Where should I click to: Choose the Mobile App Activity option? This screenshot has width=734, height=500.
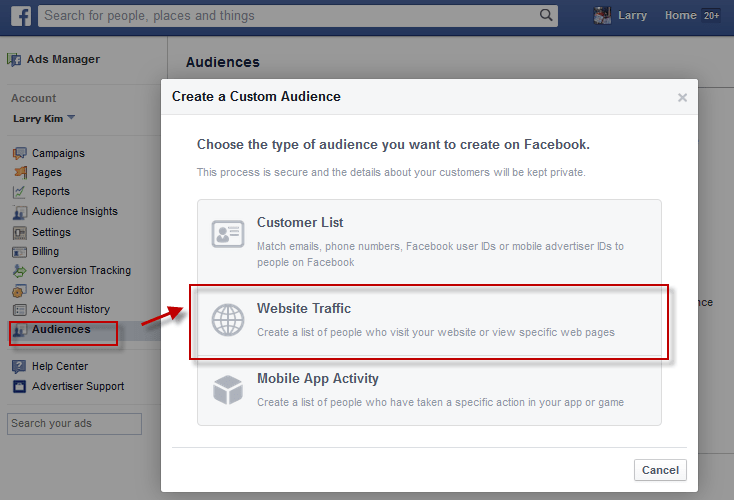(x=429, y=392)
